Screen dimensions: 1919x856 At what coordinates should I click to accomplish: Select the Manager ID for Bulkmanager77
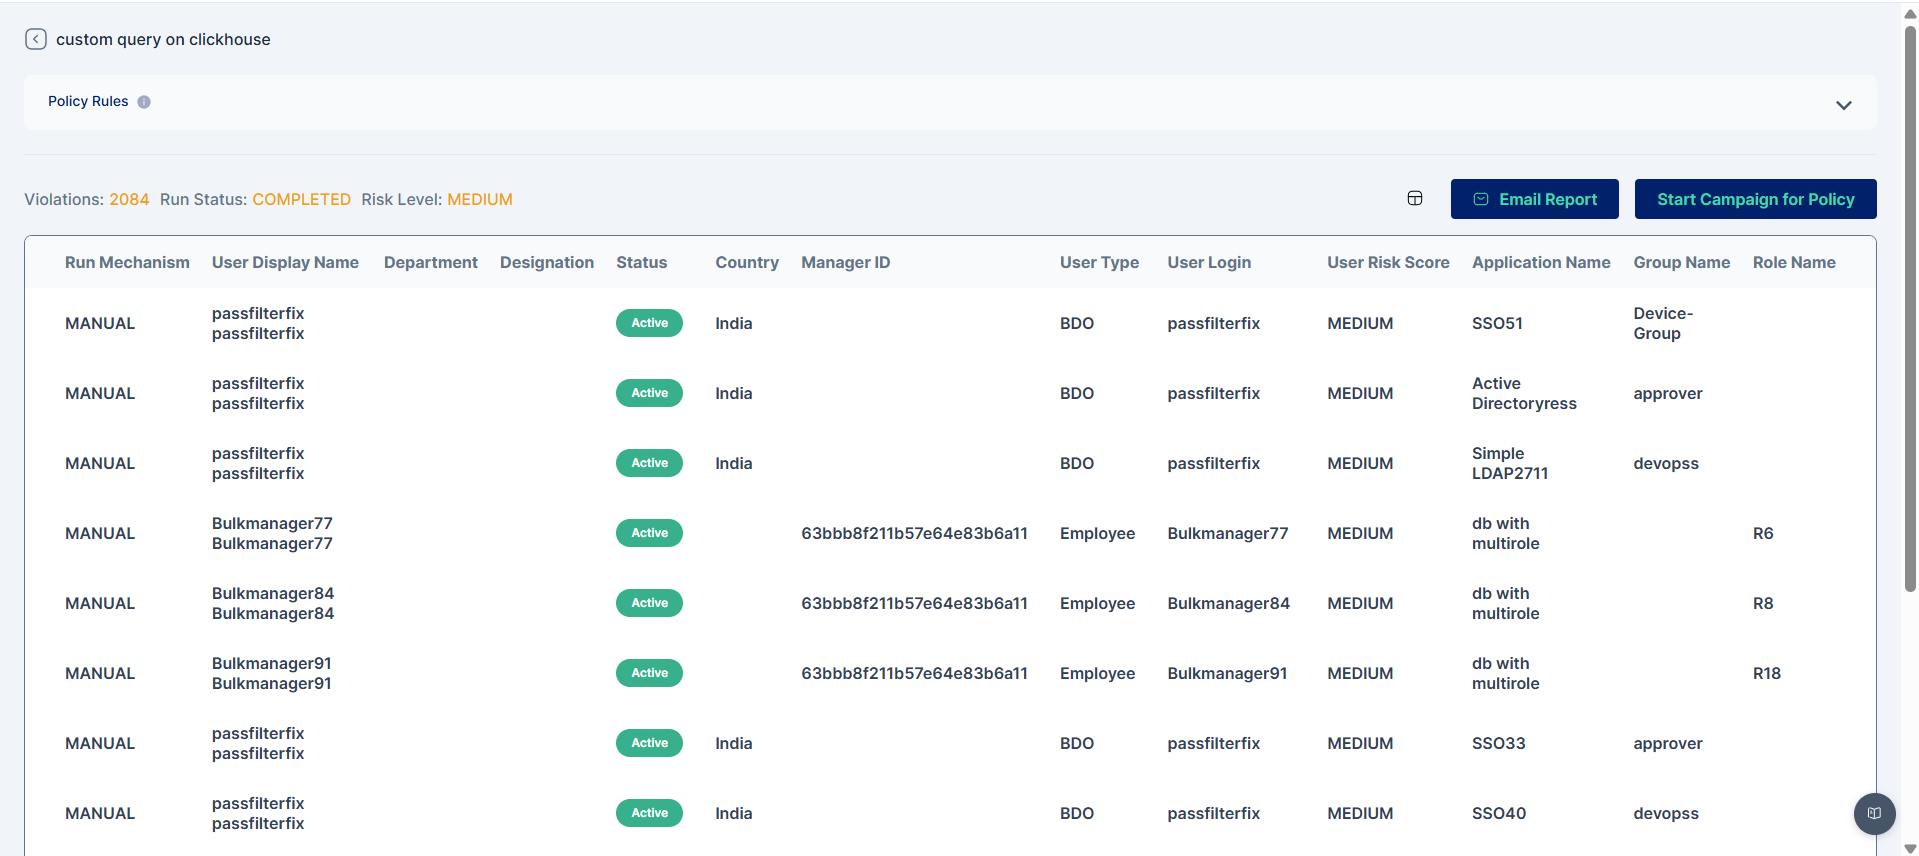913,533
